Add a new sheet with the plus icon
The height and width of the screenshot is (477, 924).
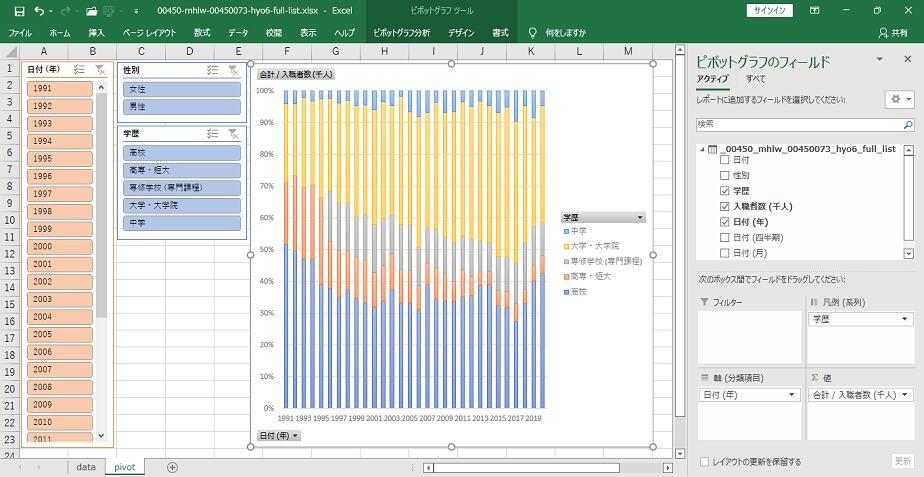[172, 467]
